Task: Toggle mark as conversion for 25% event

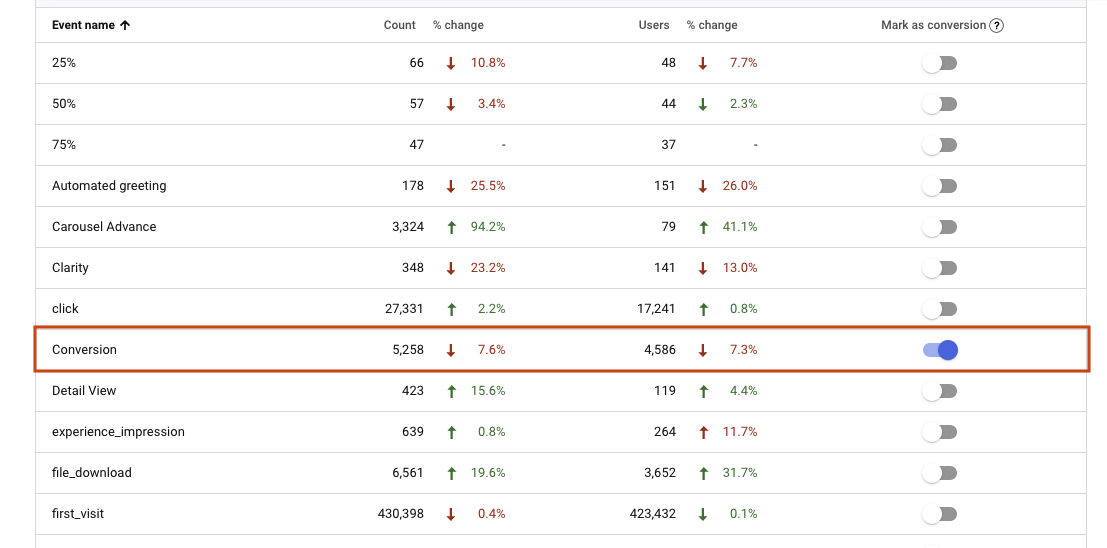Action: click(x=940, y=64)
